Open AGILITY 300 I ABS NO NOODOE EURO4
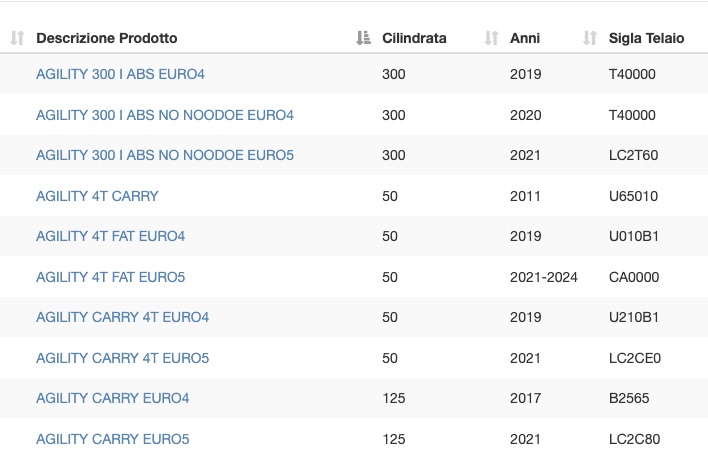 coord(165,115)
